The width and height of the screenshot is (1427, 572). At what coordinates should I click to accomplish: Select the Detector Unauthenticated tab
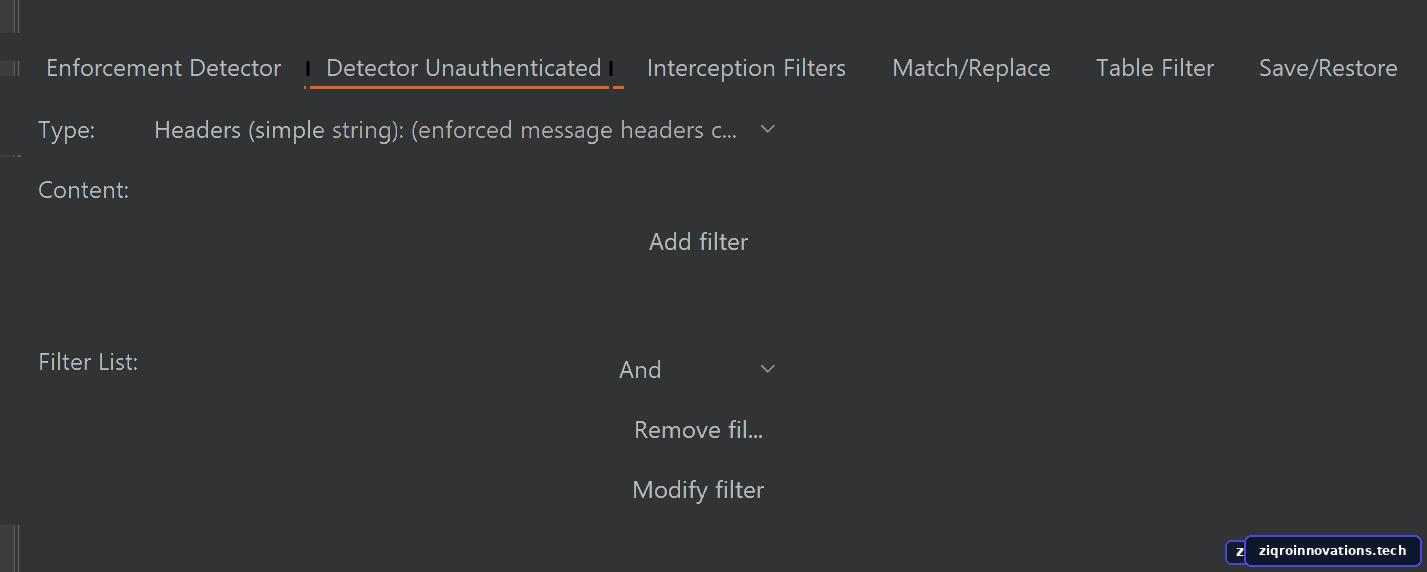(x=463, y=68)
